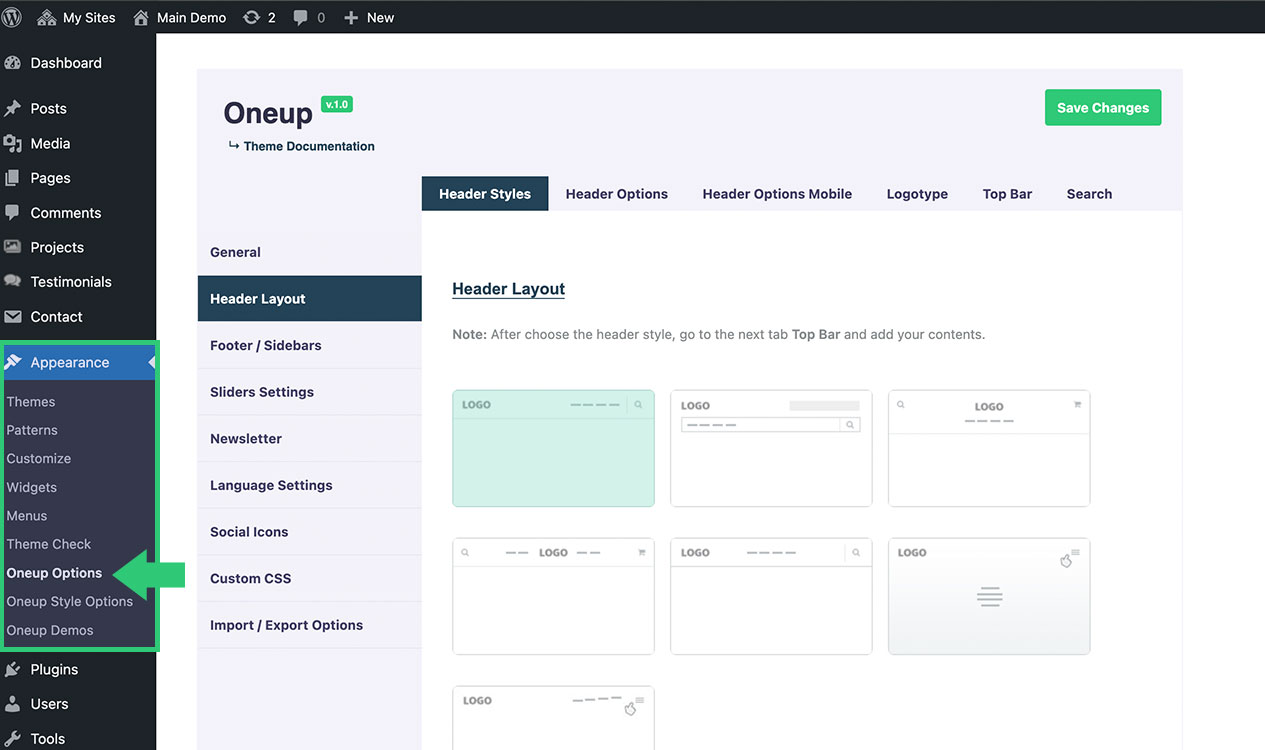Click the Posts pushpin icon
The image size is (1265, 750).
click(x=13, y=108)
